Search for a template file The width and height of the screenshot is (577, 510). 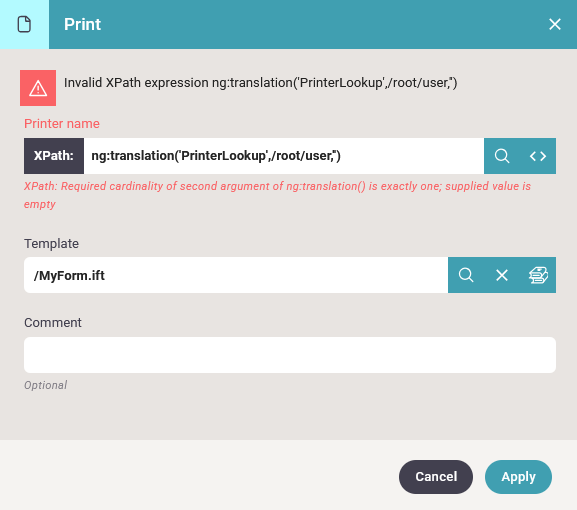coord(466,275)
